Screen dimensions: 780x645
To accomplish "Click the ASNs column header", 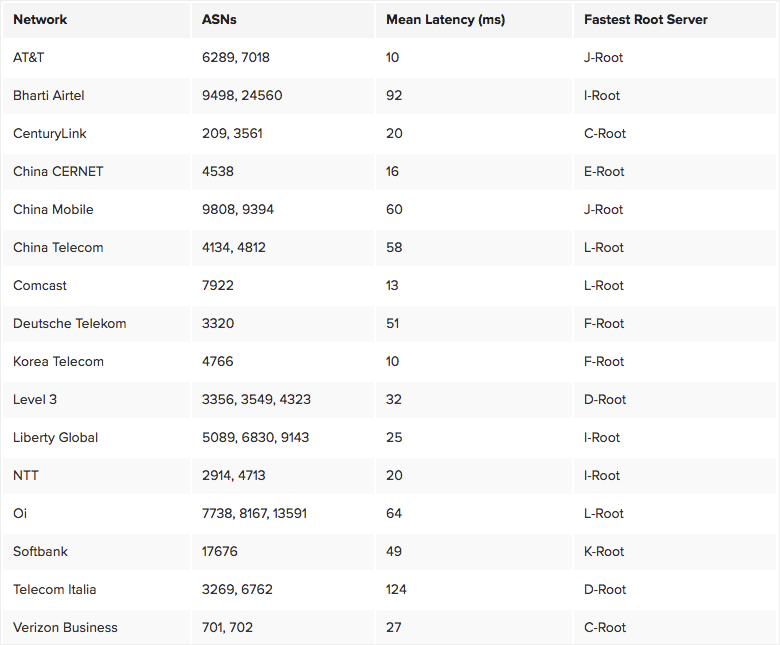I will coord(219,20).
